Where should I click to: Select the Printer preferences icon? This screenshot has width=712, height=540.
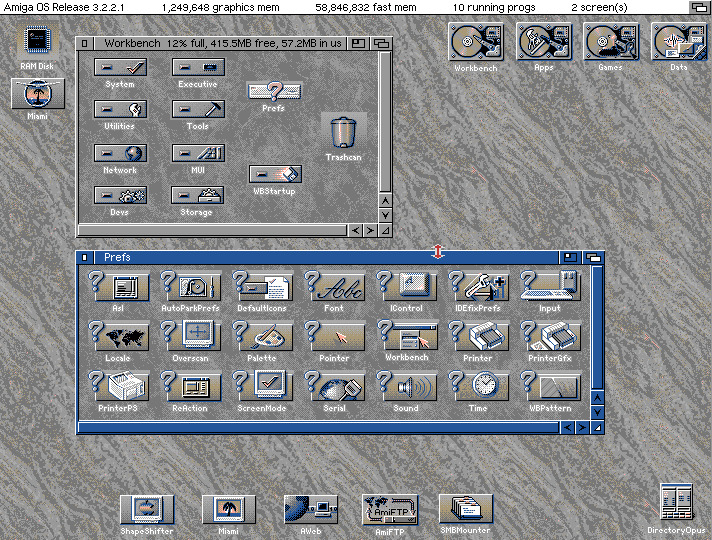click(478, 336)
